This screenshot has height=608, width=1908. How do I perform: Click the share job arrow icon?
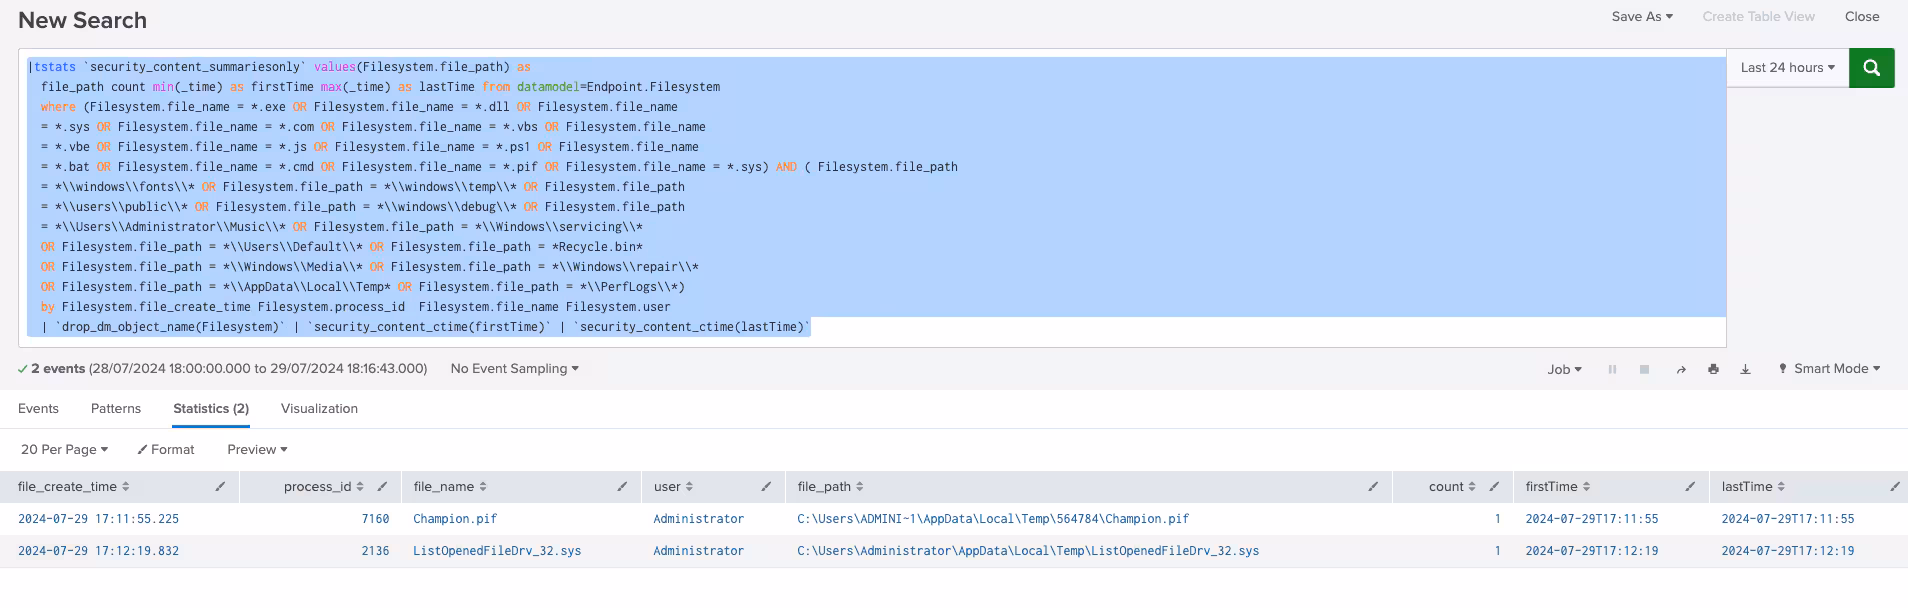click(x=1681, y=370)
